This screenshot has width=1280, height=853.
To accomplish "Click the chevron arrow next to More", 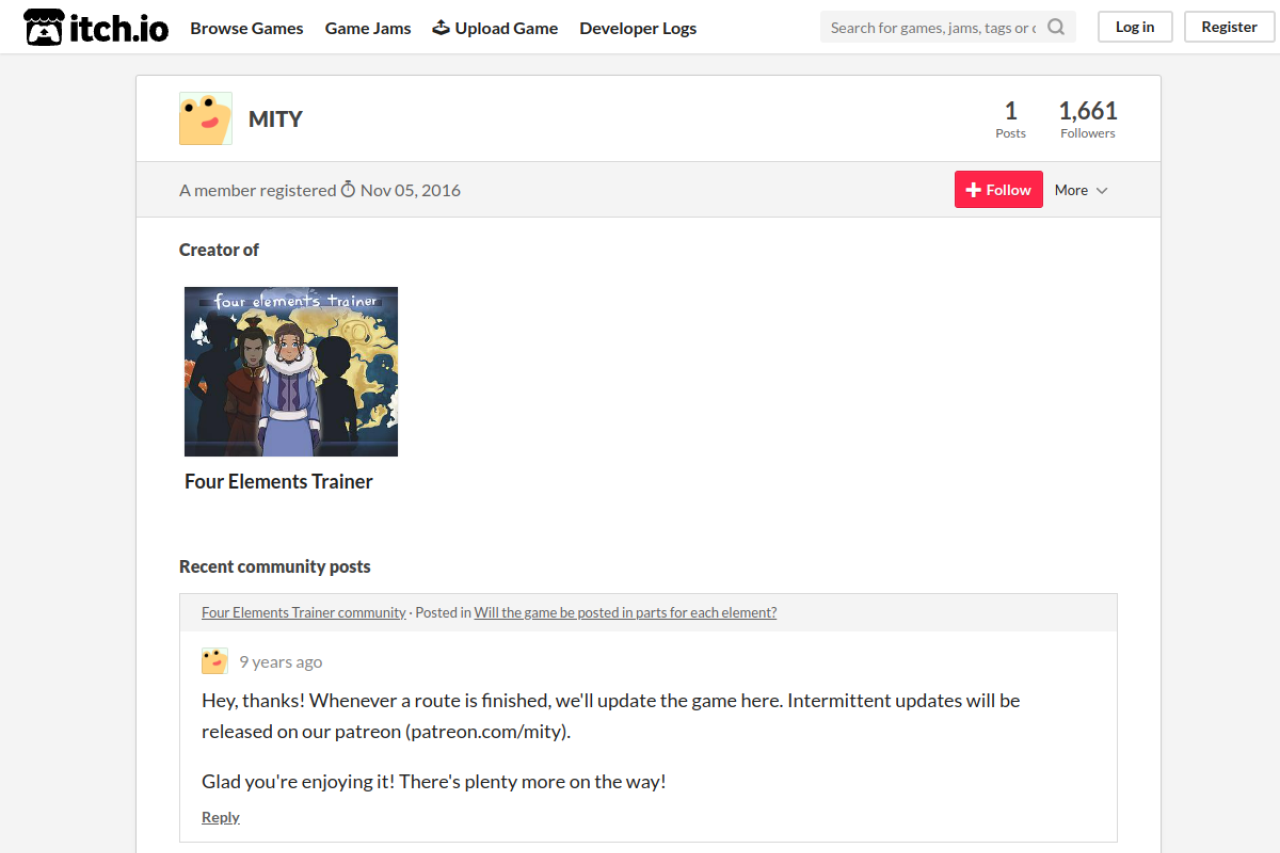I will click(x=1102, y=191).
